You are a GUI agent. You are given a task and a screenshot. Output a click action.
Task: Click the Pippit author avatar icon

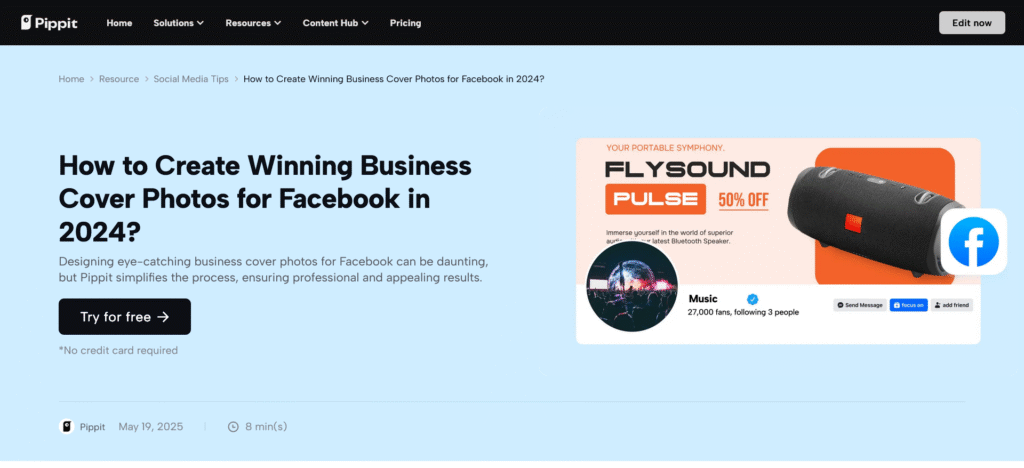[x=66, y=426]
